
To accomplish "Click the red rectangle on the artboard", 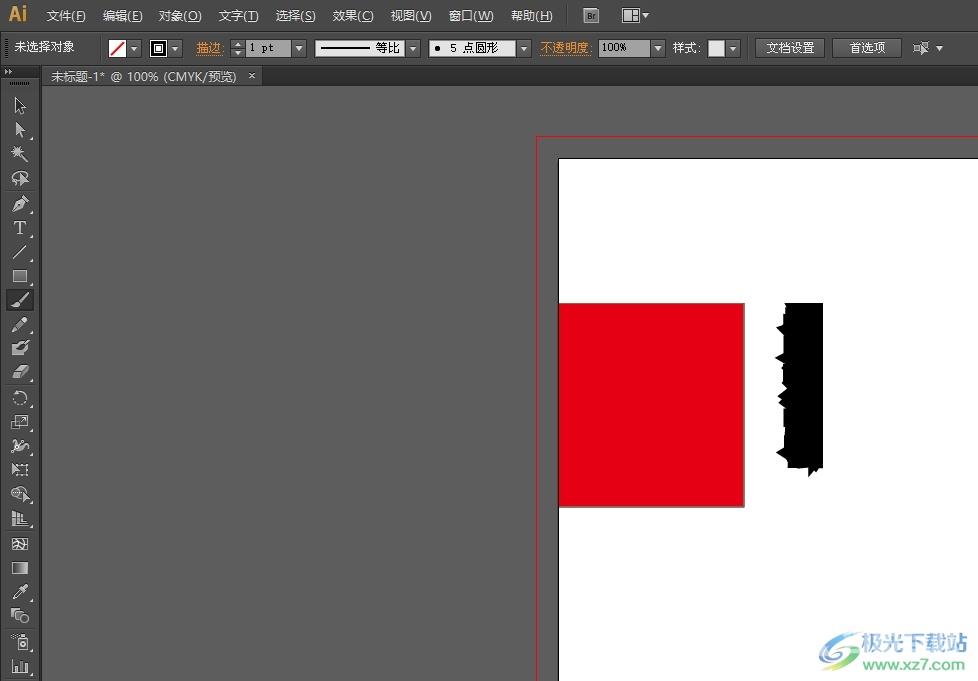I will click(651, 405).
